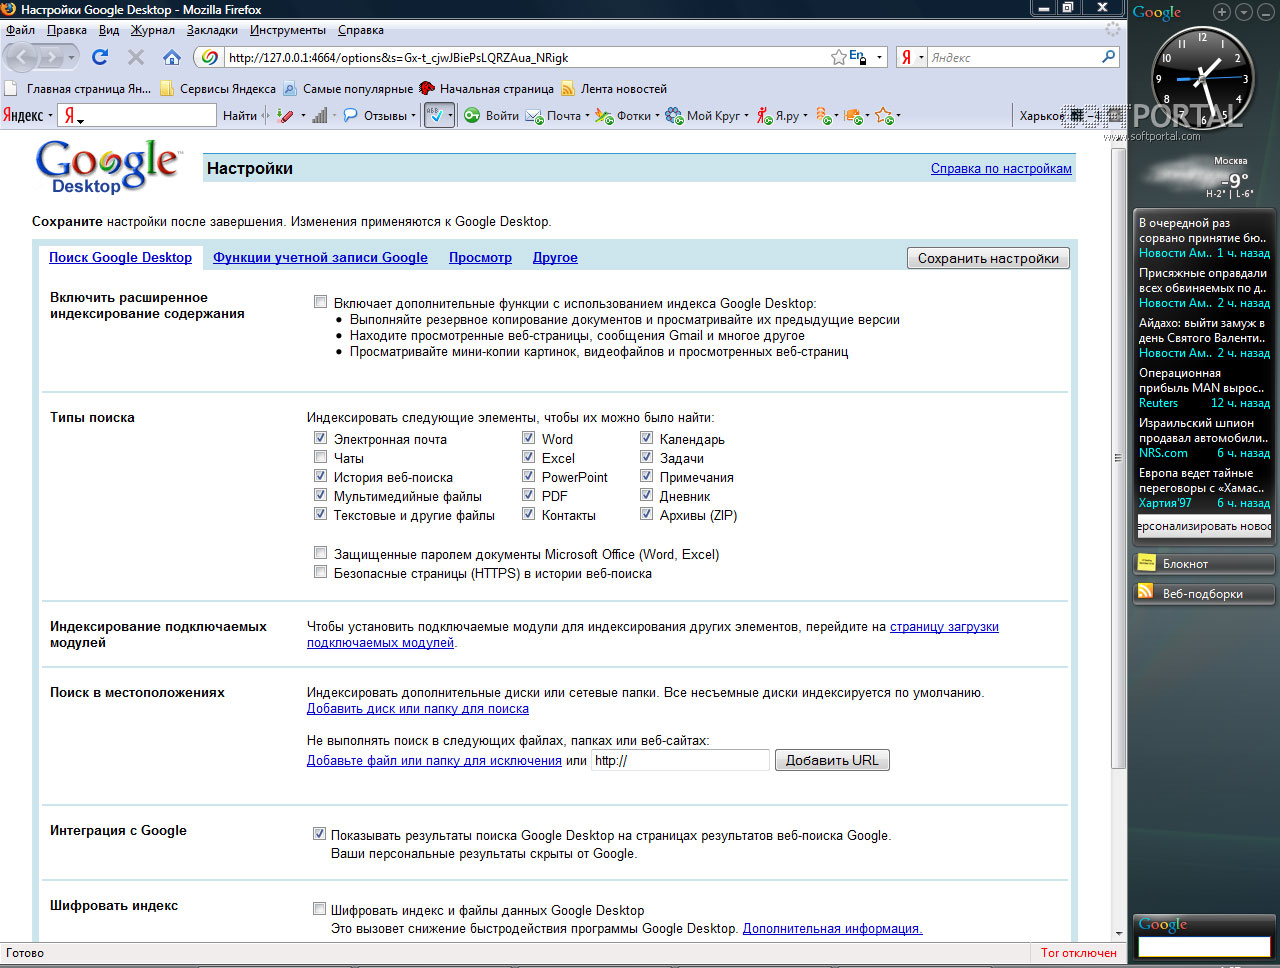Screen dimensions: 1280x968
Task: Expand the Я.ру dropdown arrow
Action: point(805,116)
